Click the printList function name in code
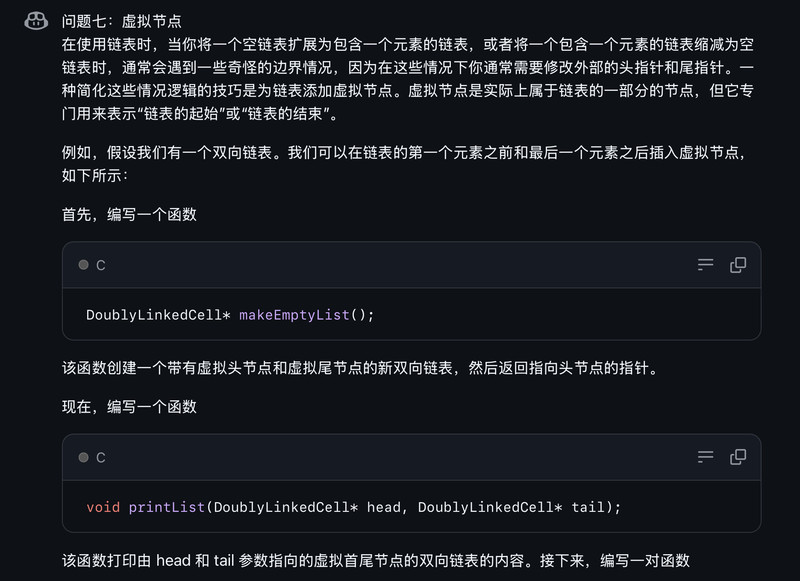Viewport: 800px width, 581px height. tap(167, 507)
